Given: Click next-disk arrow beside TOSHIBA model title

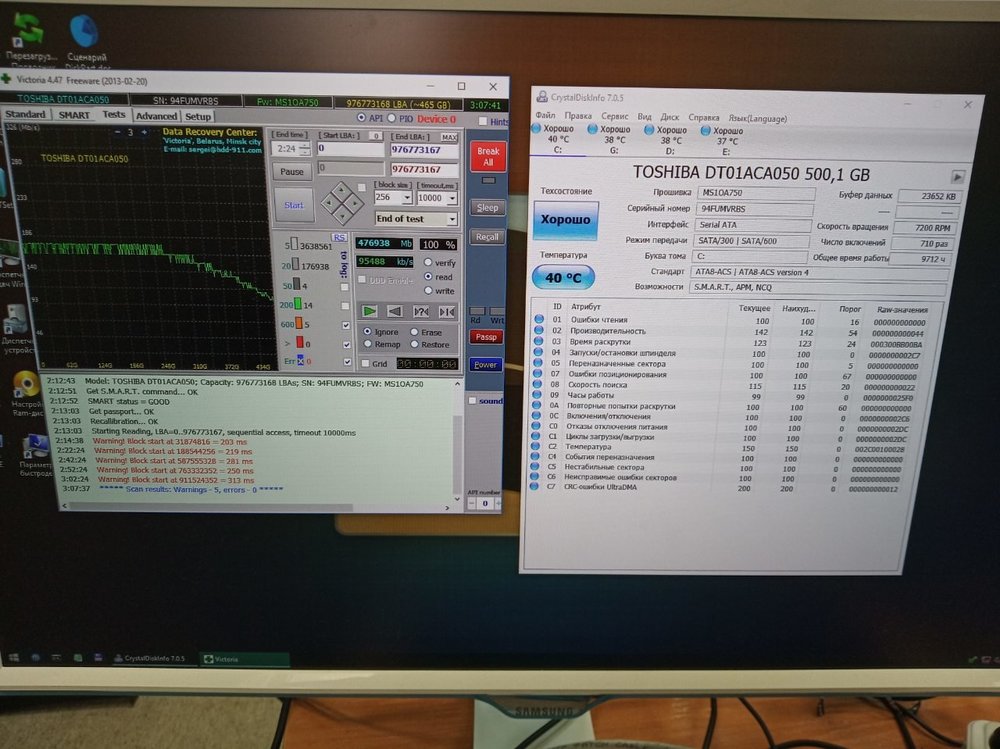Looking at the screenshot, I should point(958,174).
